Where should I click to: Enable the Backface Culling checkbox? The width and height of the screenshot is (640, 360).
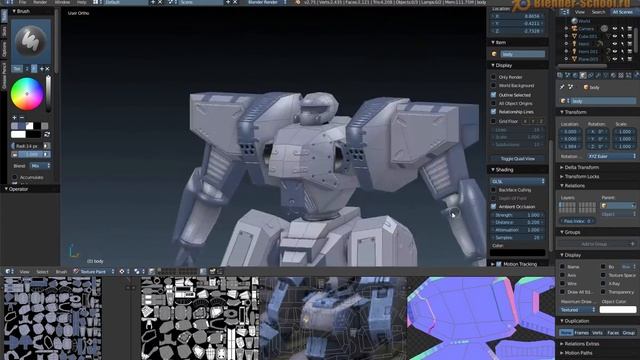coord(493,190)
